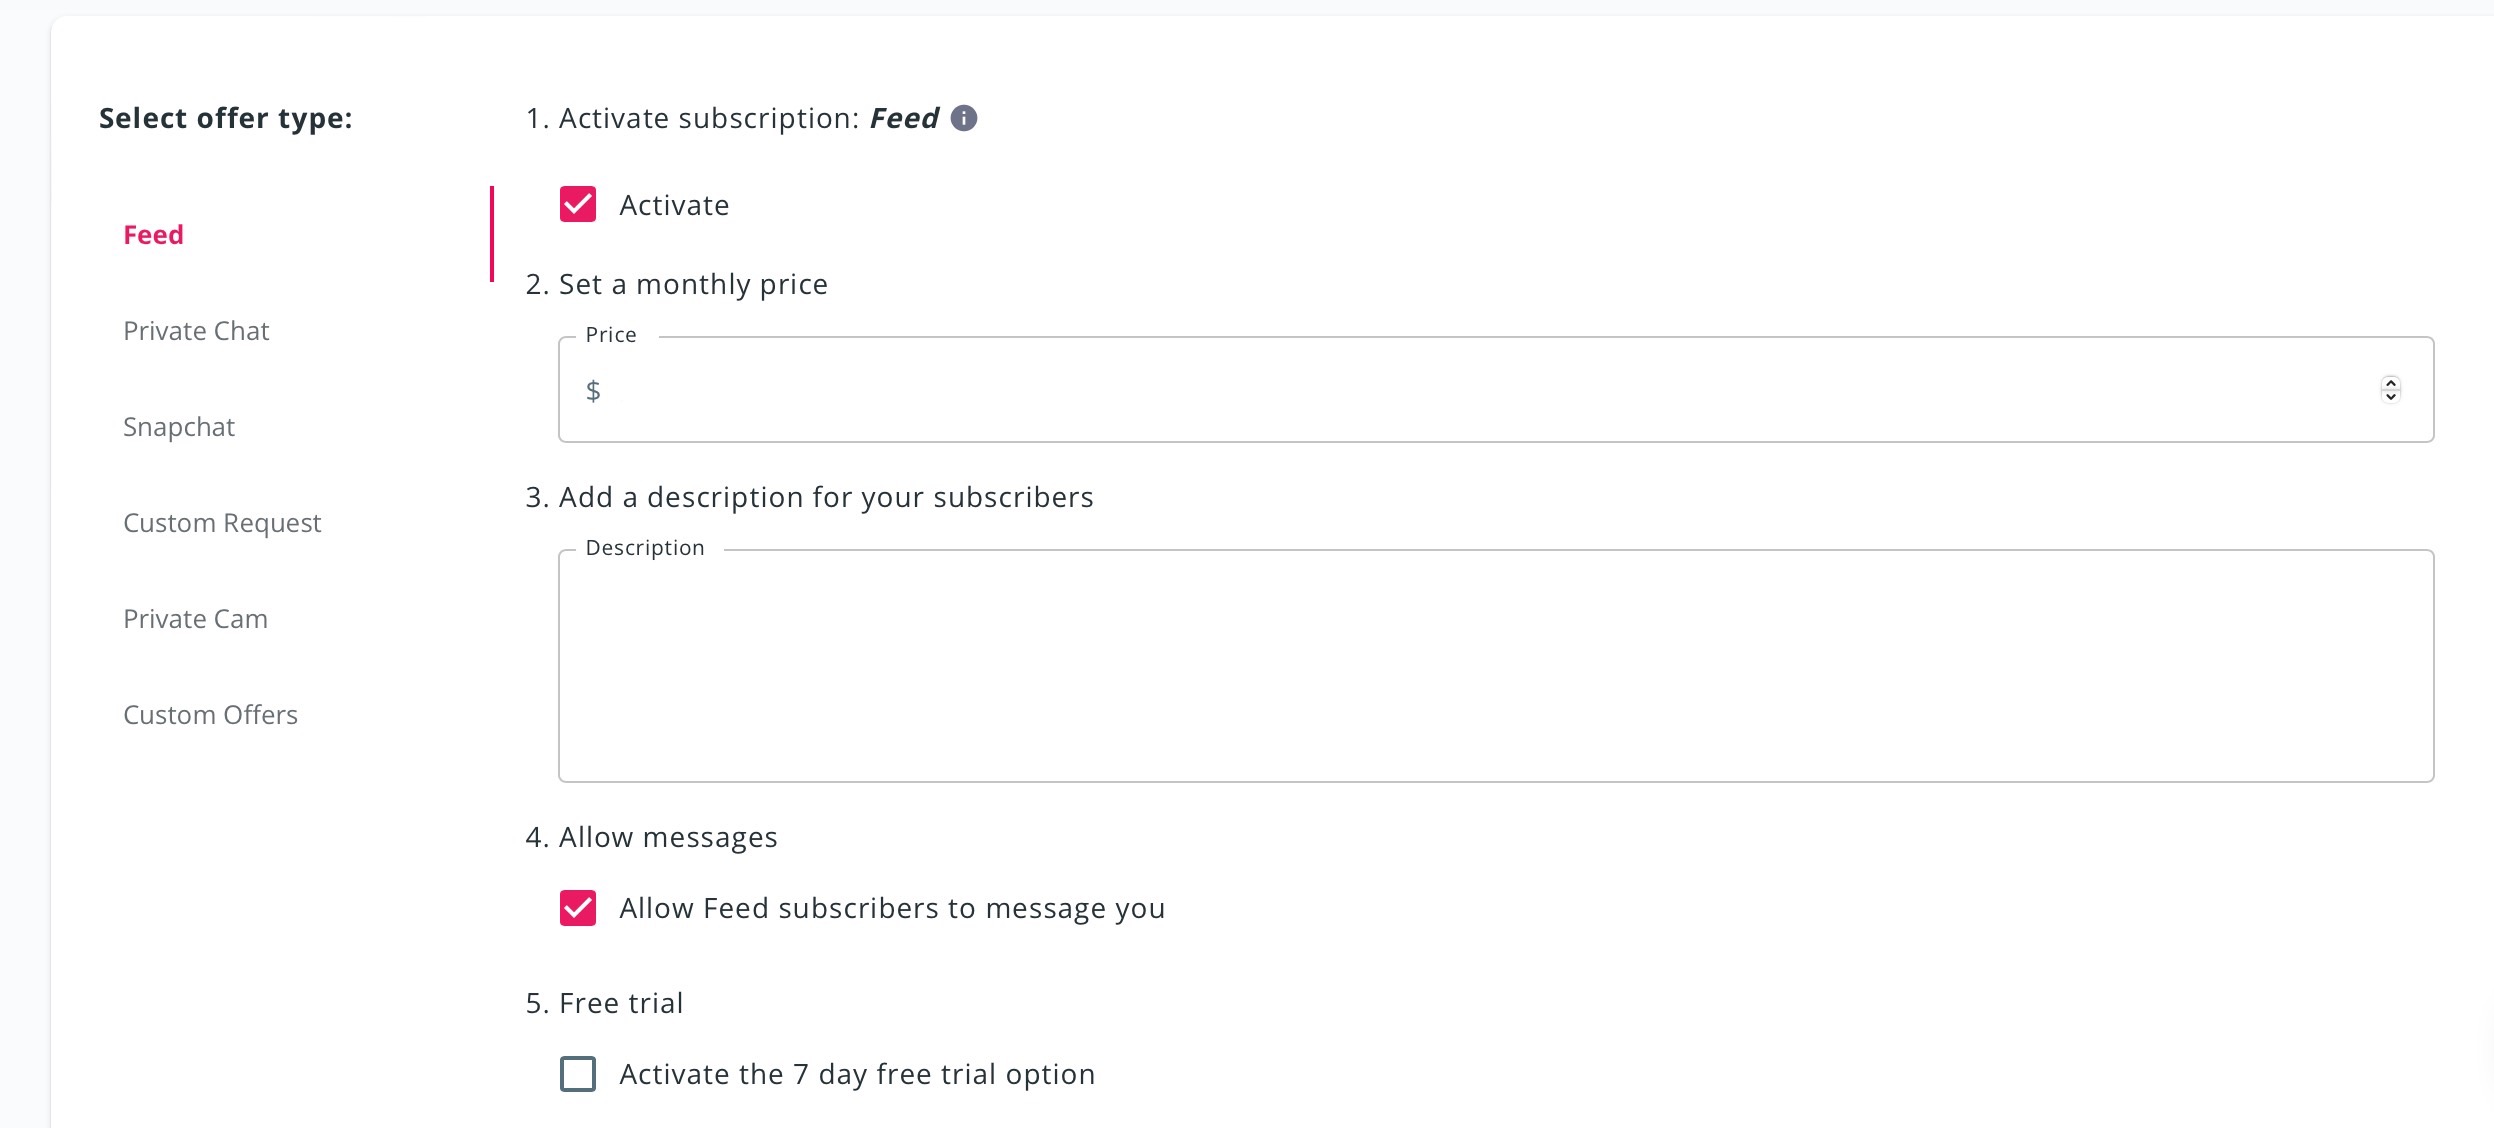The height and width of the screenshot is (1128, 2494).
Task: Decrease price with the stepper down arrow
Action: click(x=2390, y=397)
